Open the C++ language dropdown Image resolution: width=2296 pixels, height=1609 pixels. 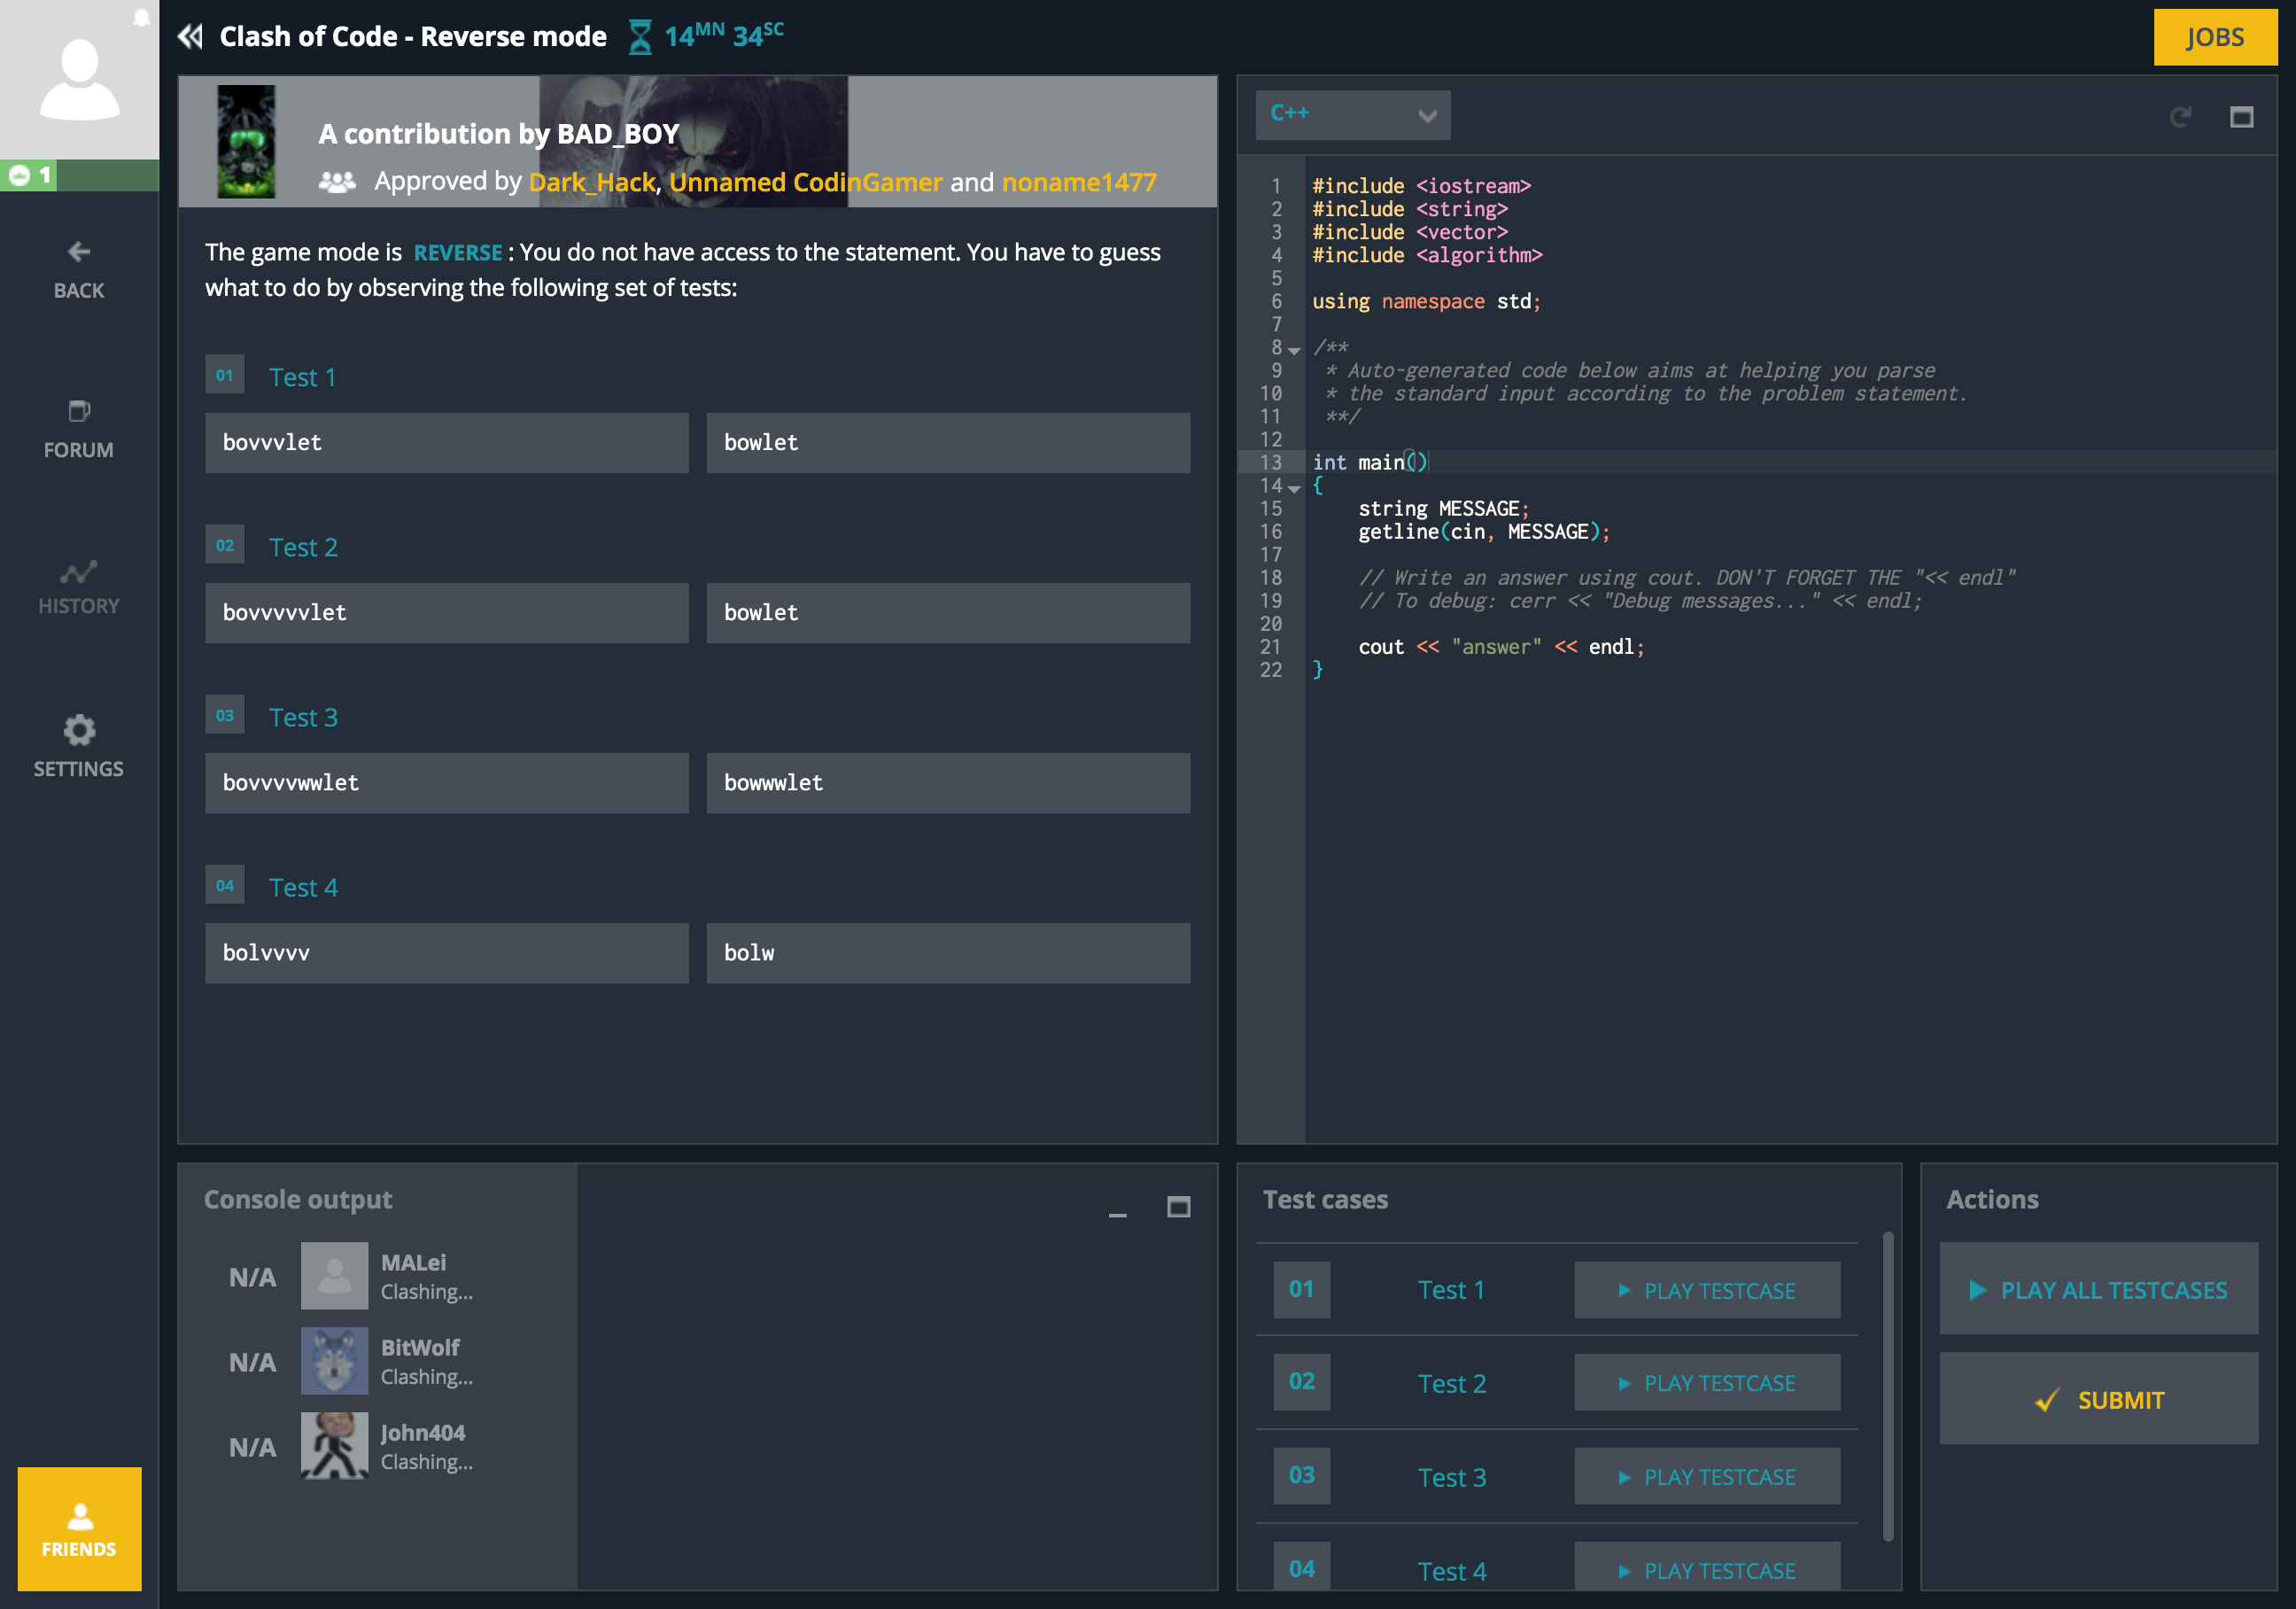pyautogui.click(x=1352, y=115)
